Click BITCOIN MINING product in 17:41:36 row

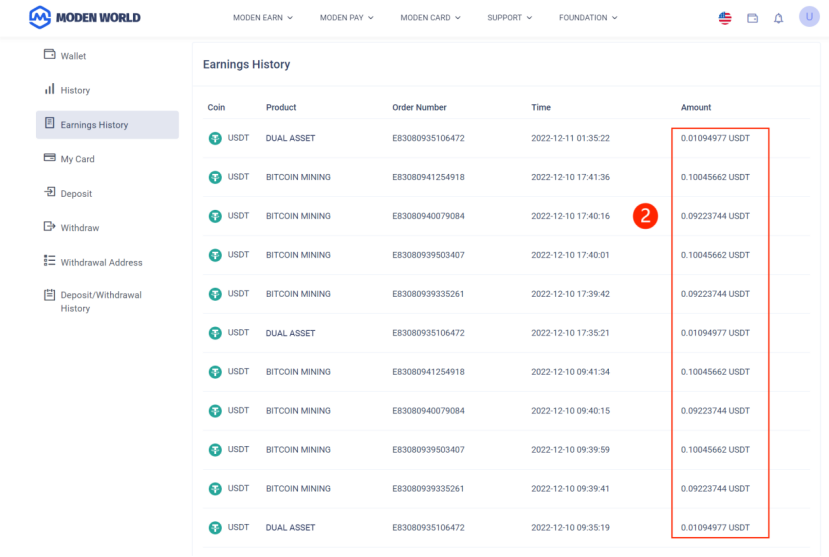298,177
